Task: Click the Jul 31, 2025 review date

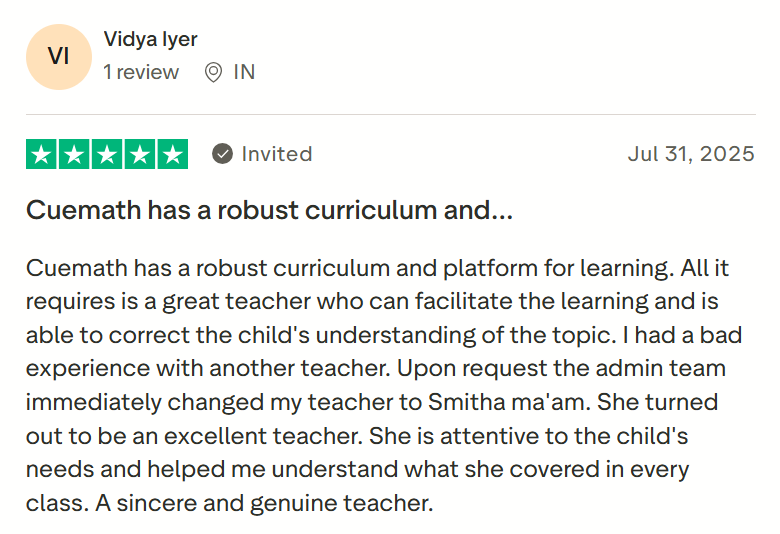Action: point(690,154)
